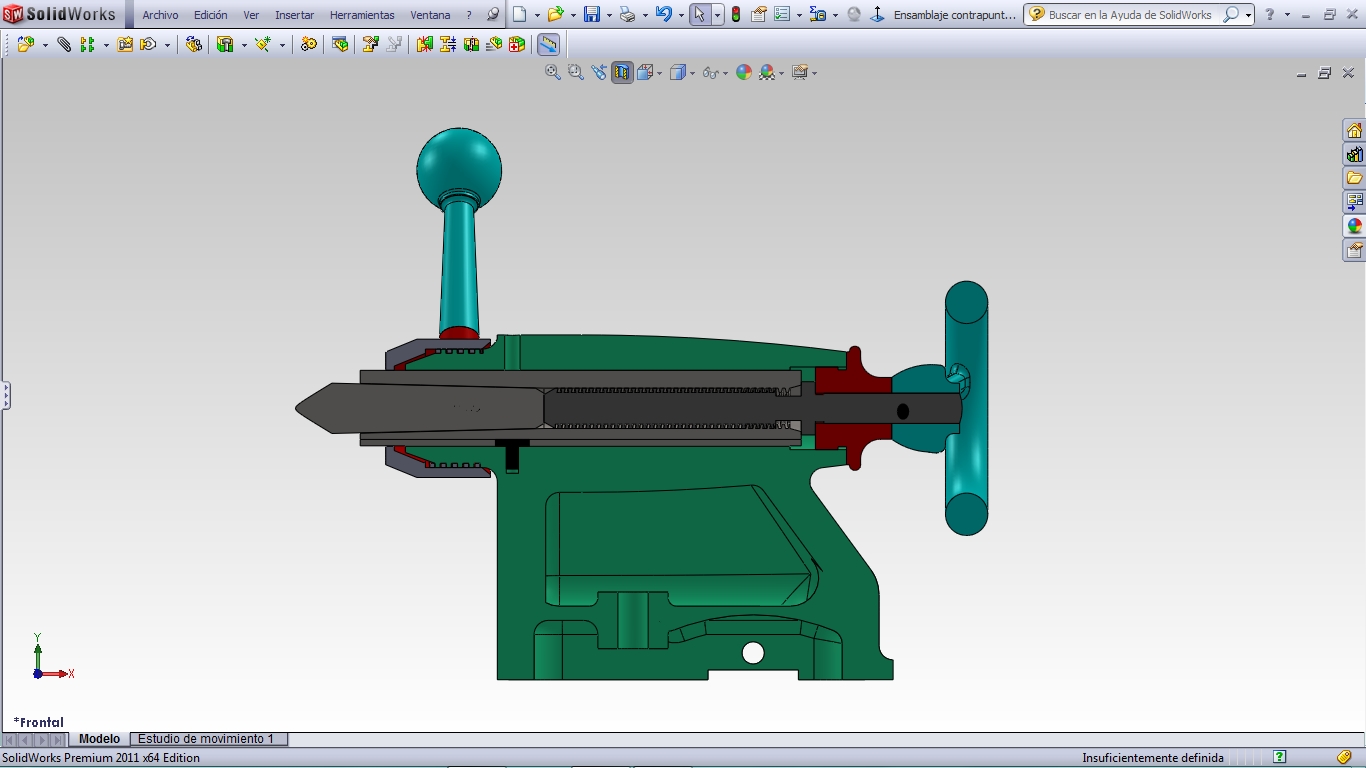Open Appearances color tab in task pane
The width and height of the screenshot is (1366, 768).
[1354, 226]
